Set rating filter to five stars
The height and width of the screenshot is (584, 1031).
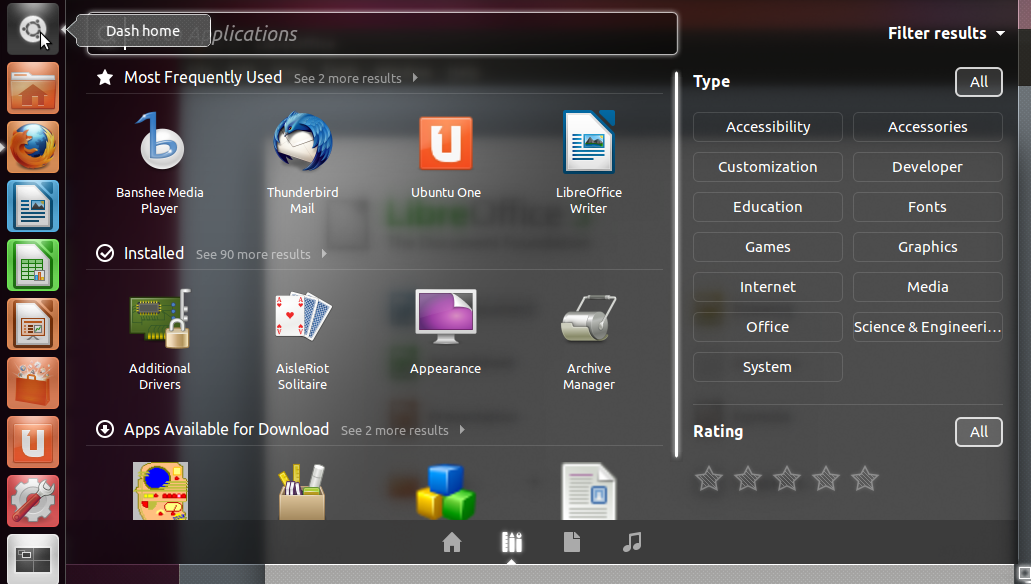click(x=865, y=479)
